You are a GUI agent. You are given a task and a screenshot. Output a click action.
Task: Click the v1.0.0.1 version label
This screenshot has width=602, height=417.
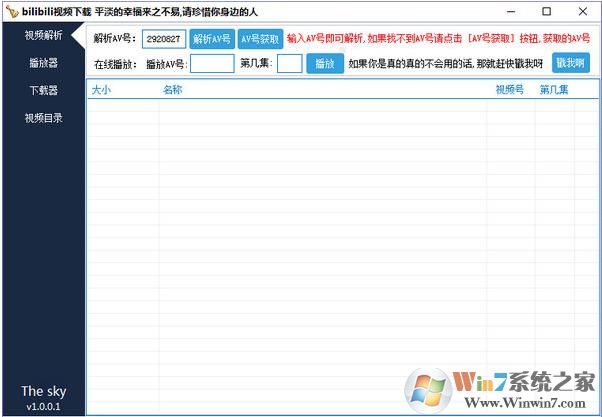43,406
